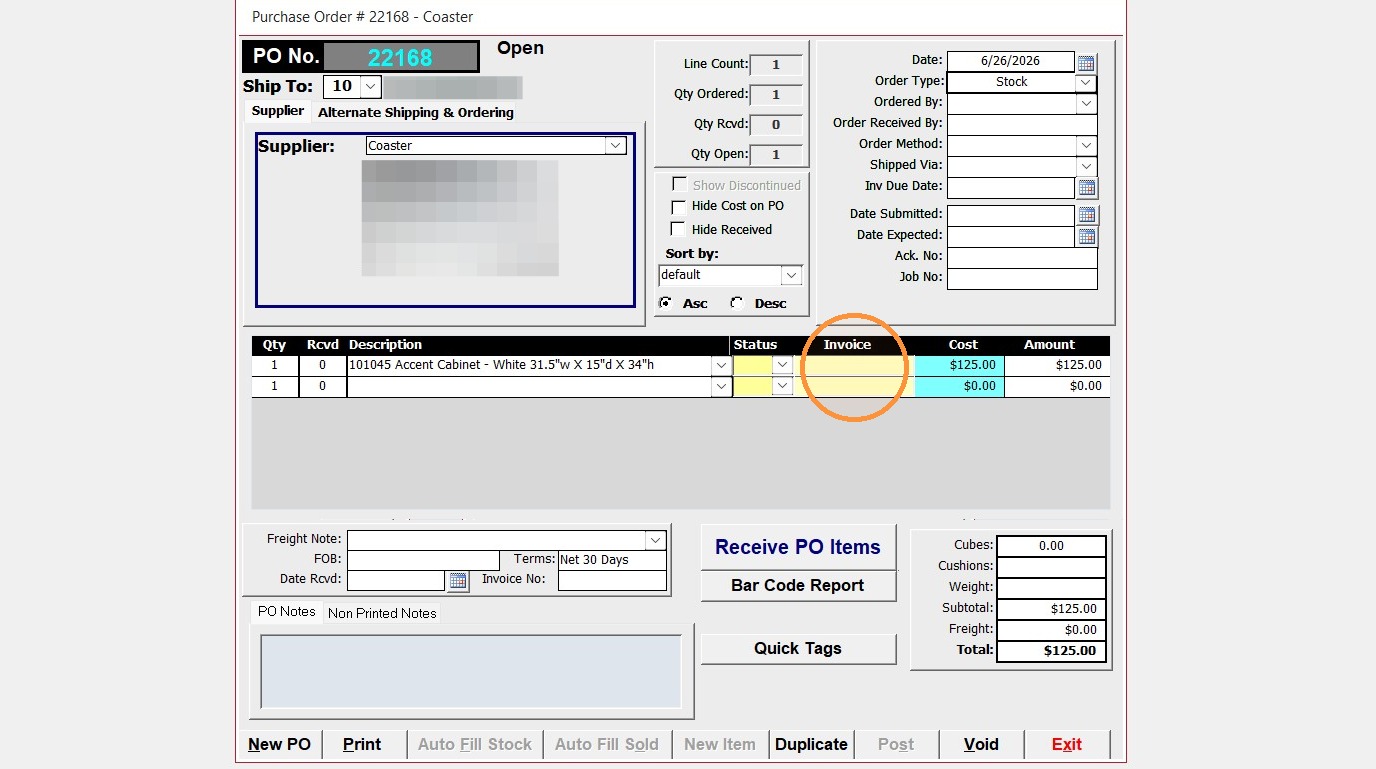Open Status dropdown on the empty second row
The height and width of the screenshot is (769, 1376).
(x=783, y=386)
